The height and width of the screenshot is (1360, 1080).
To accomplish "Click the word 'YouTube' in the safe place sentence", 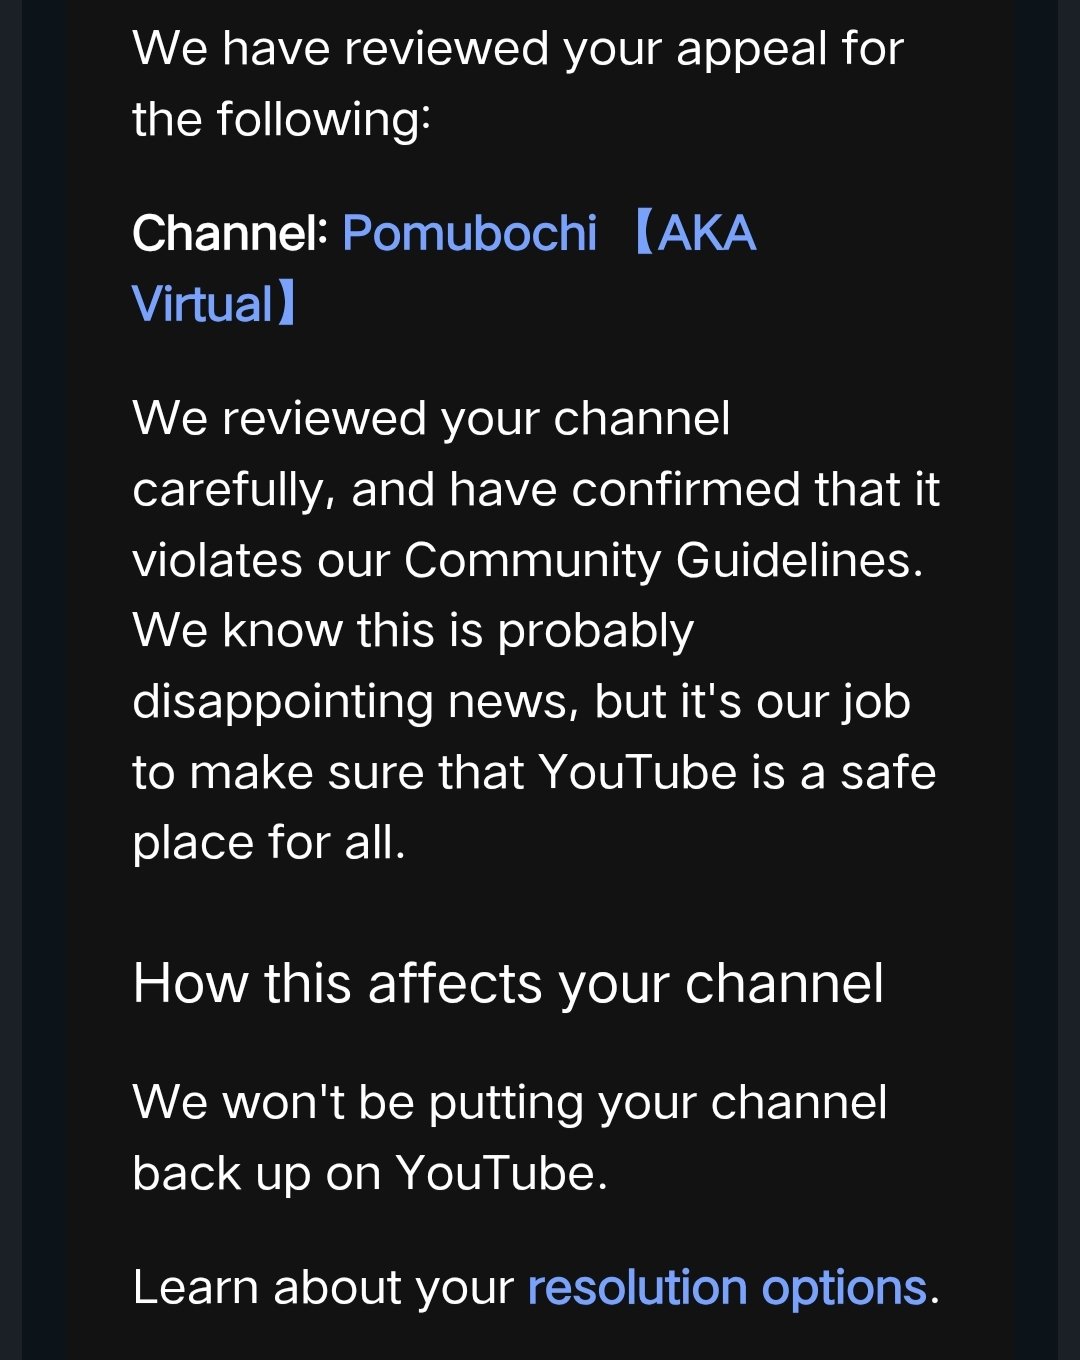I will 638,772.
